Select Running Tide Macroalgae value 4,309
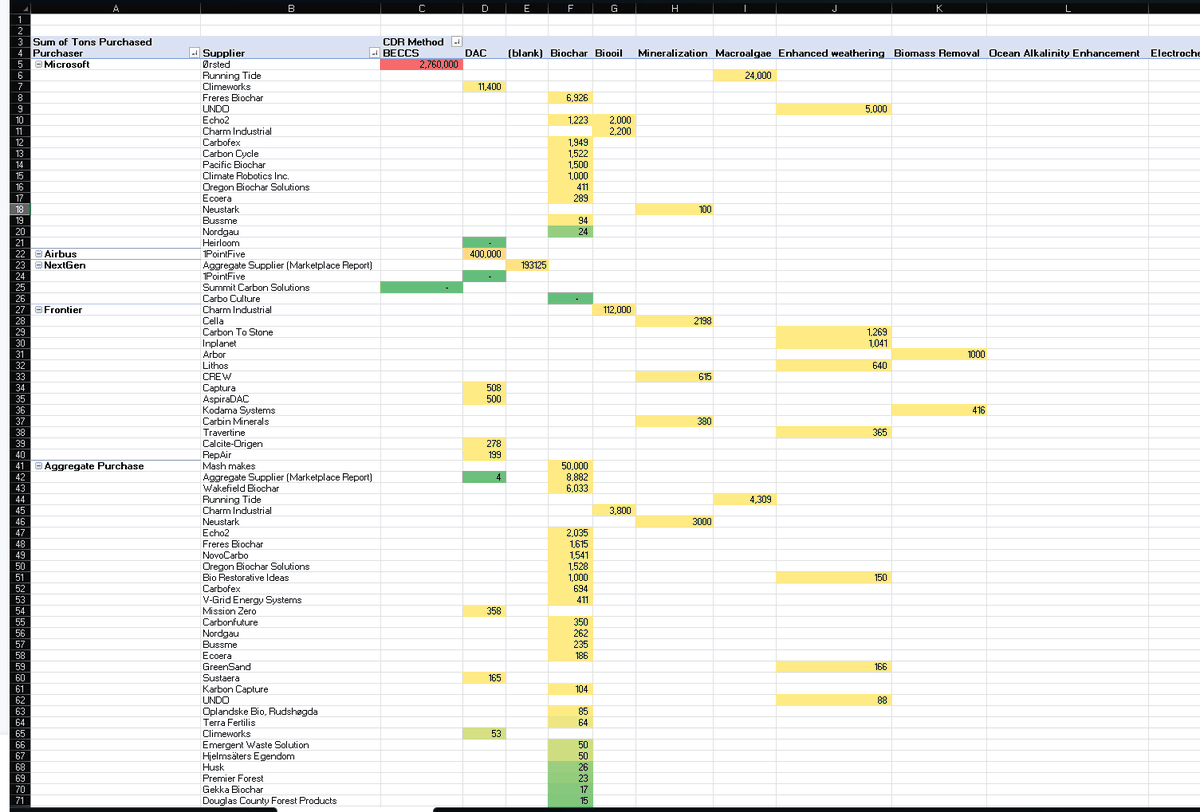 click(x=745, y=499)
